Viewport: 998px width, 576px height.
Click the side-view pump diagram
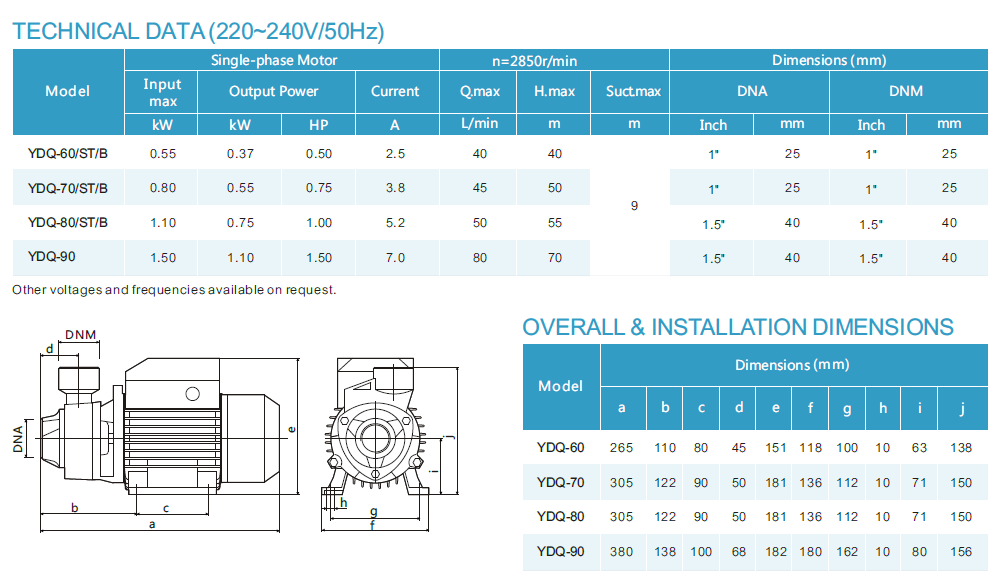click(x=160, y=430)
